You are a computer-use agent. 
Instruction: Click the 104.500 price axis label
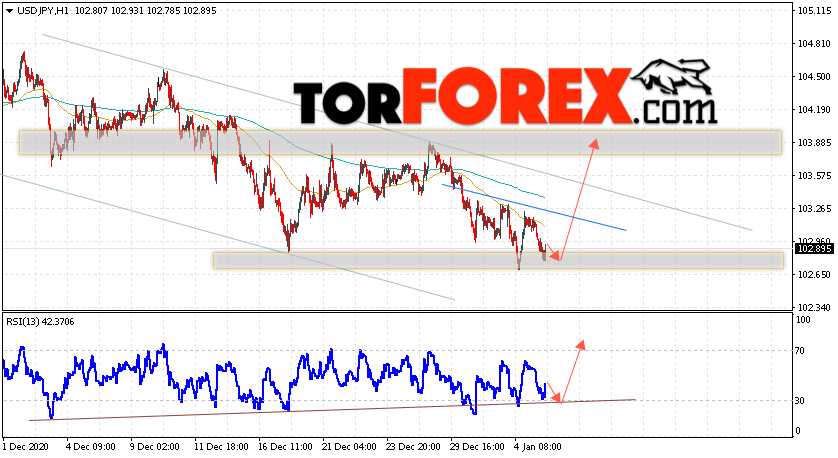[x=814, y=77]
